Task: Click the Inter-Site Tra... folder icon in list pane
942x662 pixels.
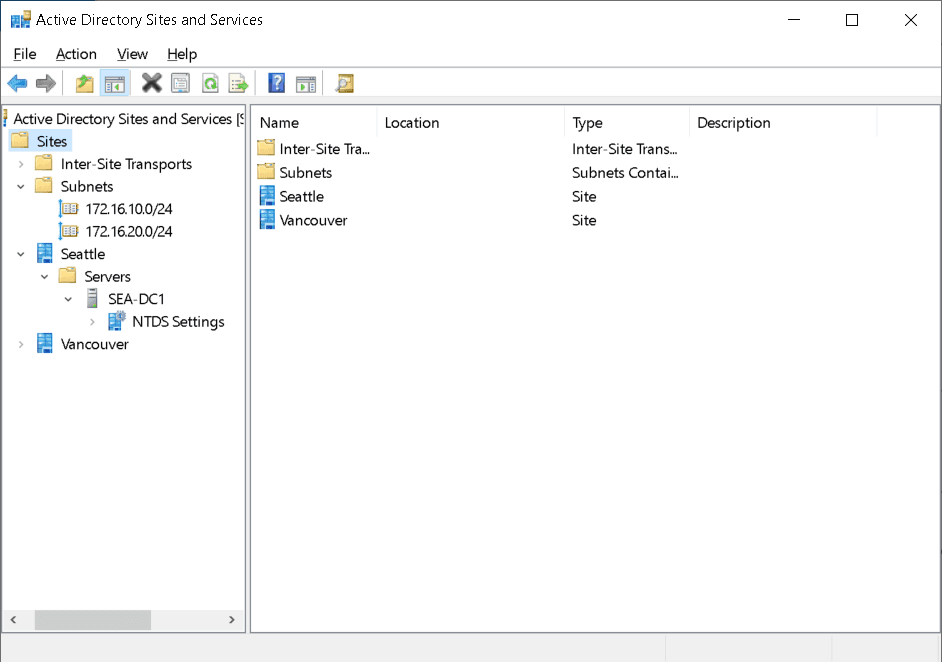Action: [266, 148]
